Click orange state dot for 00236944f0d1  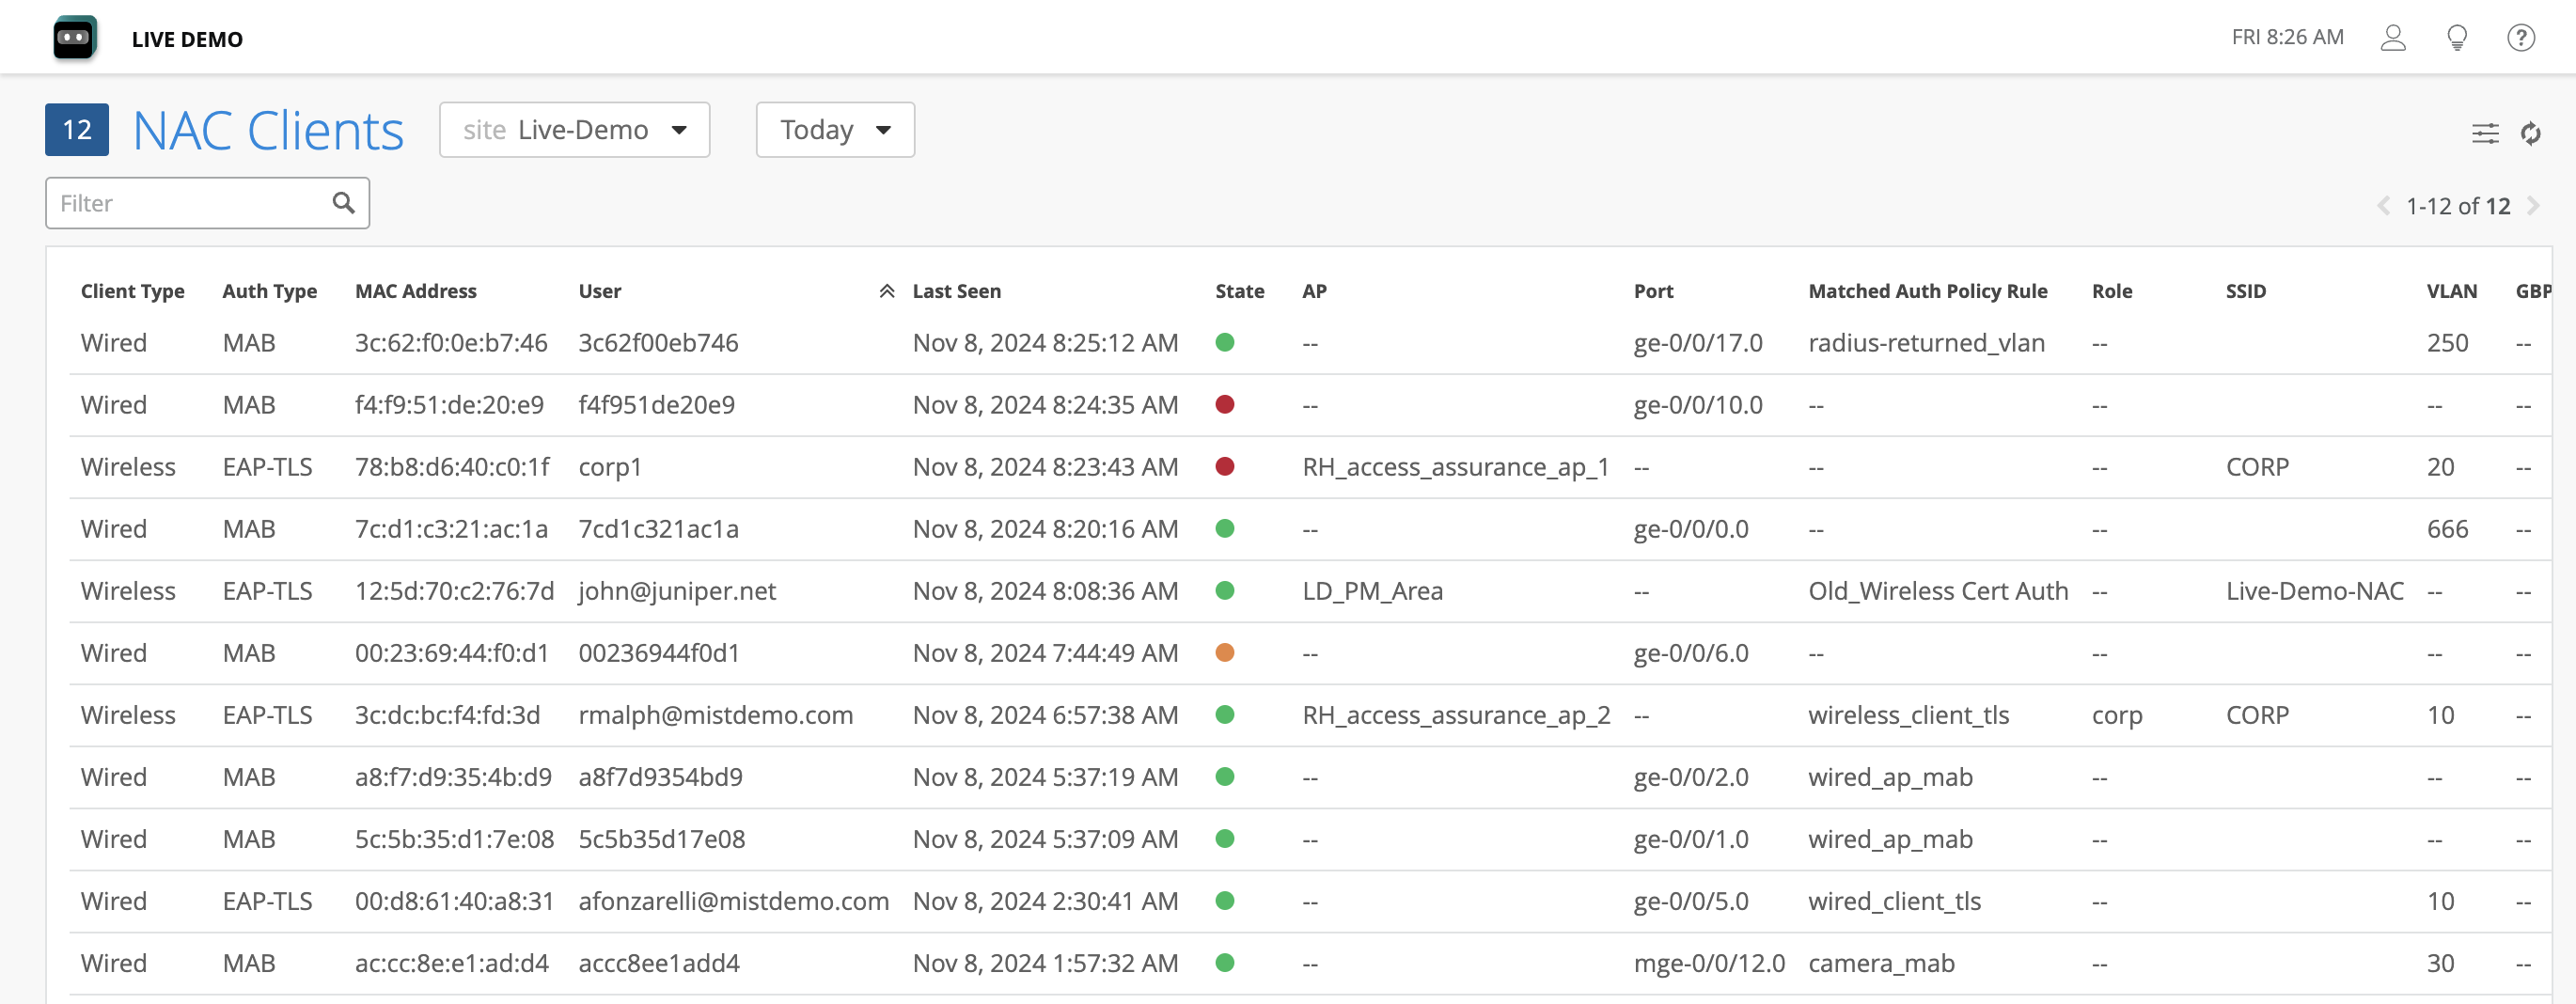tap(1224, 653)
